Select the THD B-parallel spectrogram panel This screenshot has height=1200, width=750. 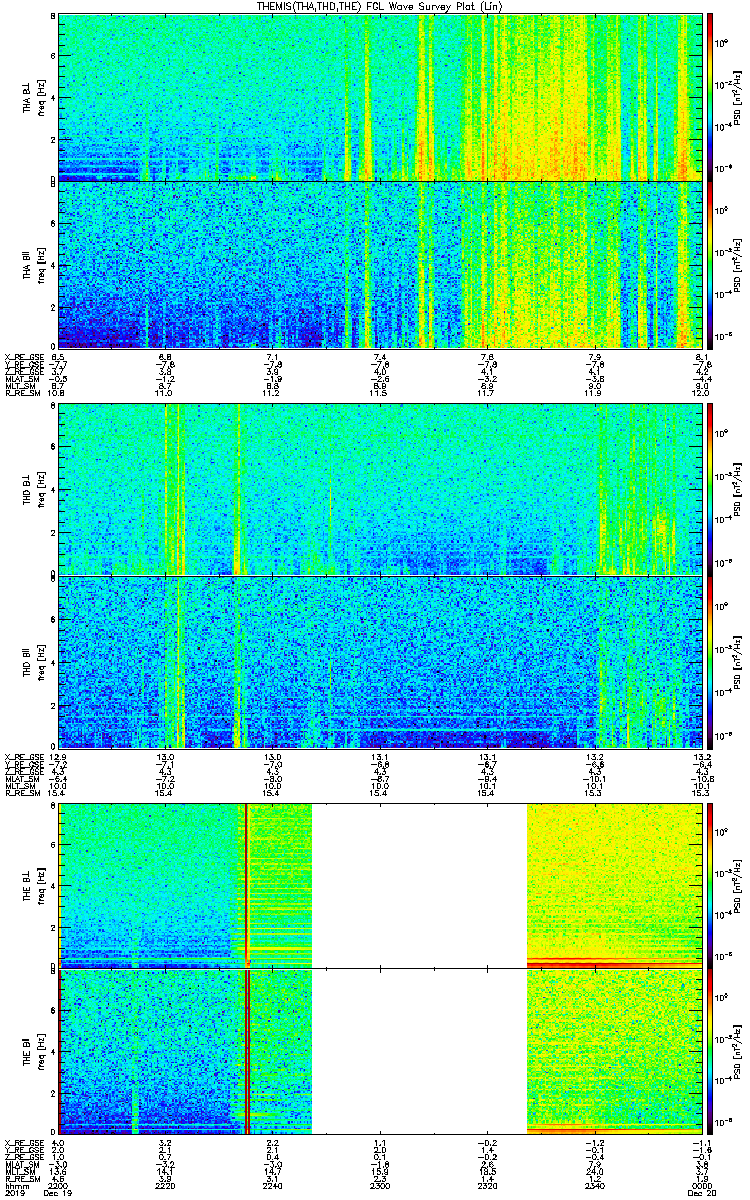(x=379, y=662)
